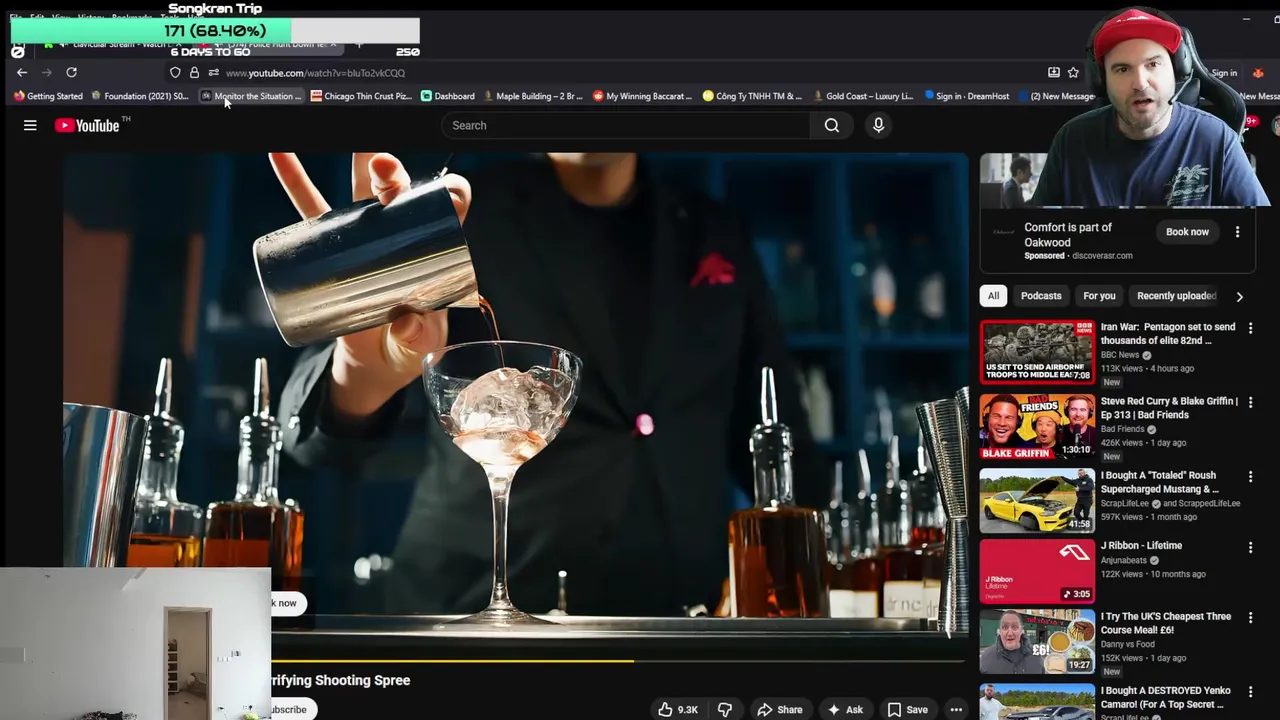The width and height of the screenshot is (1280, 720).
Task: Open the (2) New Message bookmark
Action: pyautogui.click(x=1057, y=96)
